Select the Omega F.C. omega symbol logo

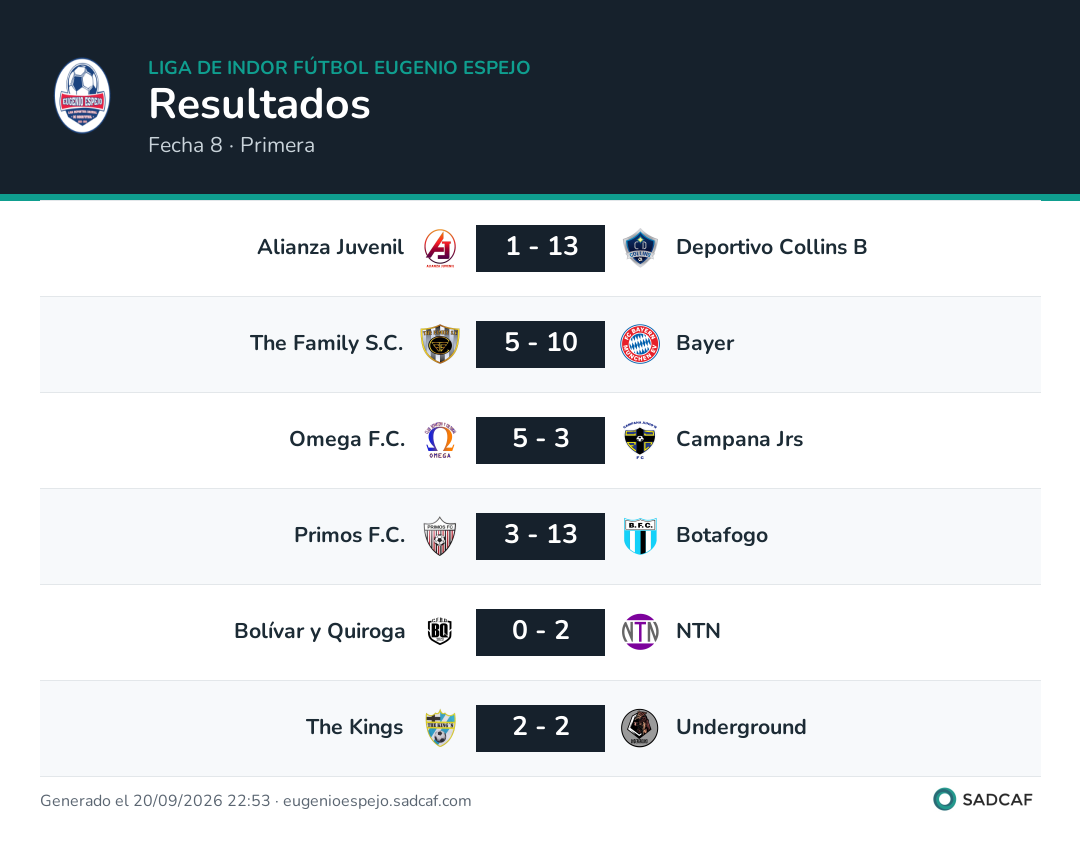point(439,439)
